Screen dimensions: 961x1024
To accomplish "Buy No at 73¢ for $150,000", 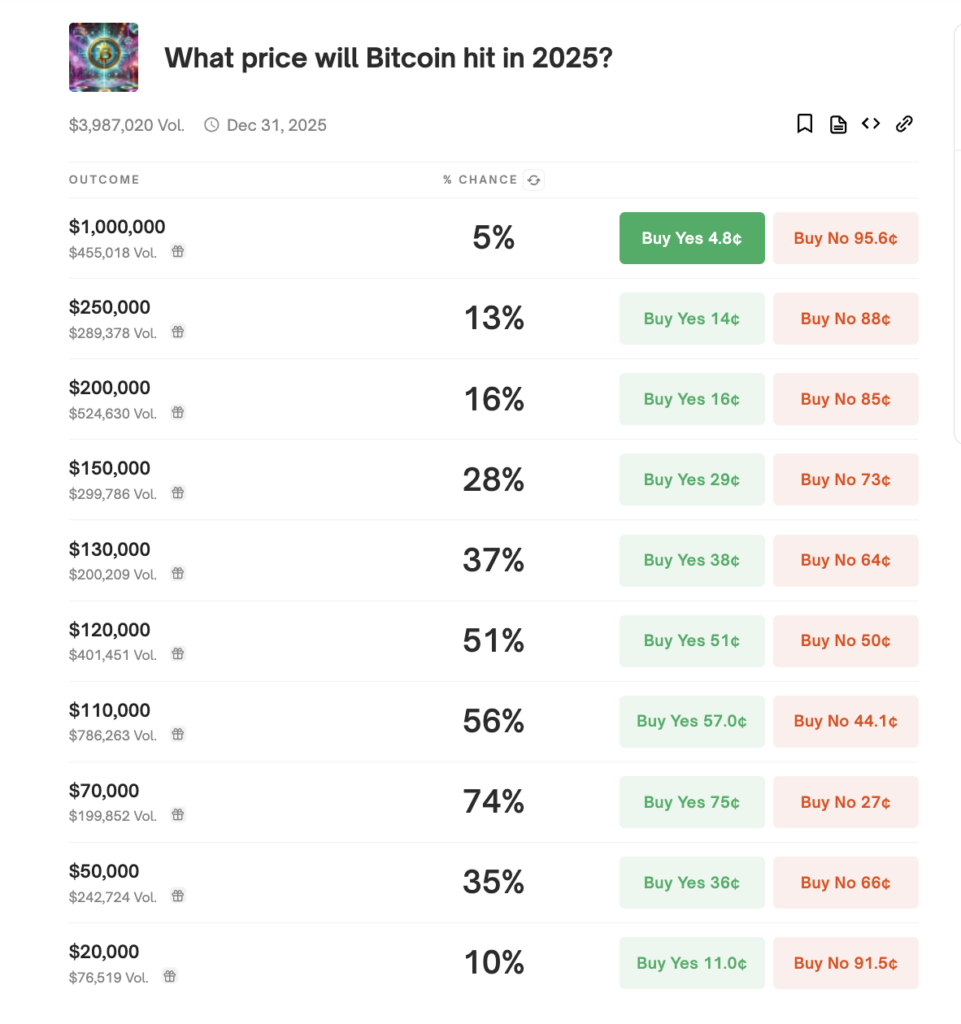I will (845, 479).
